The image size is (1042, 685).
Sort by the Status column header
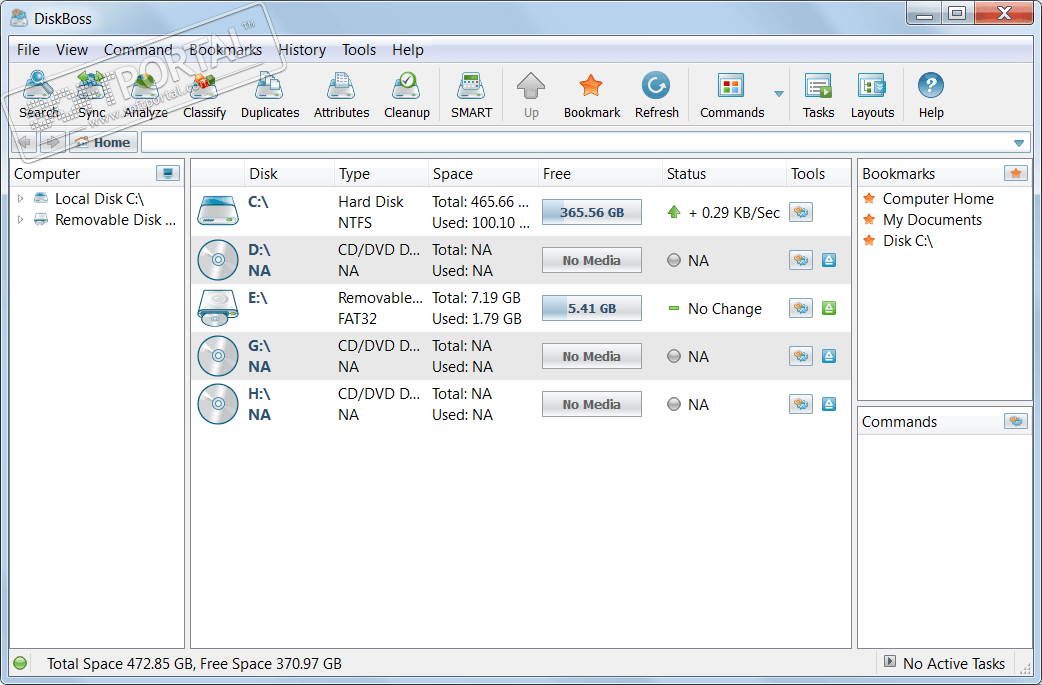[x=724, y=174]
